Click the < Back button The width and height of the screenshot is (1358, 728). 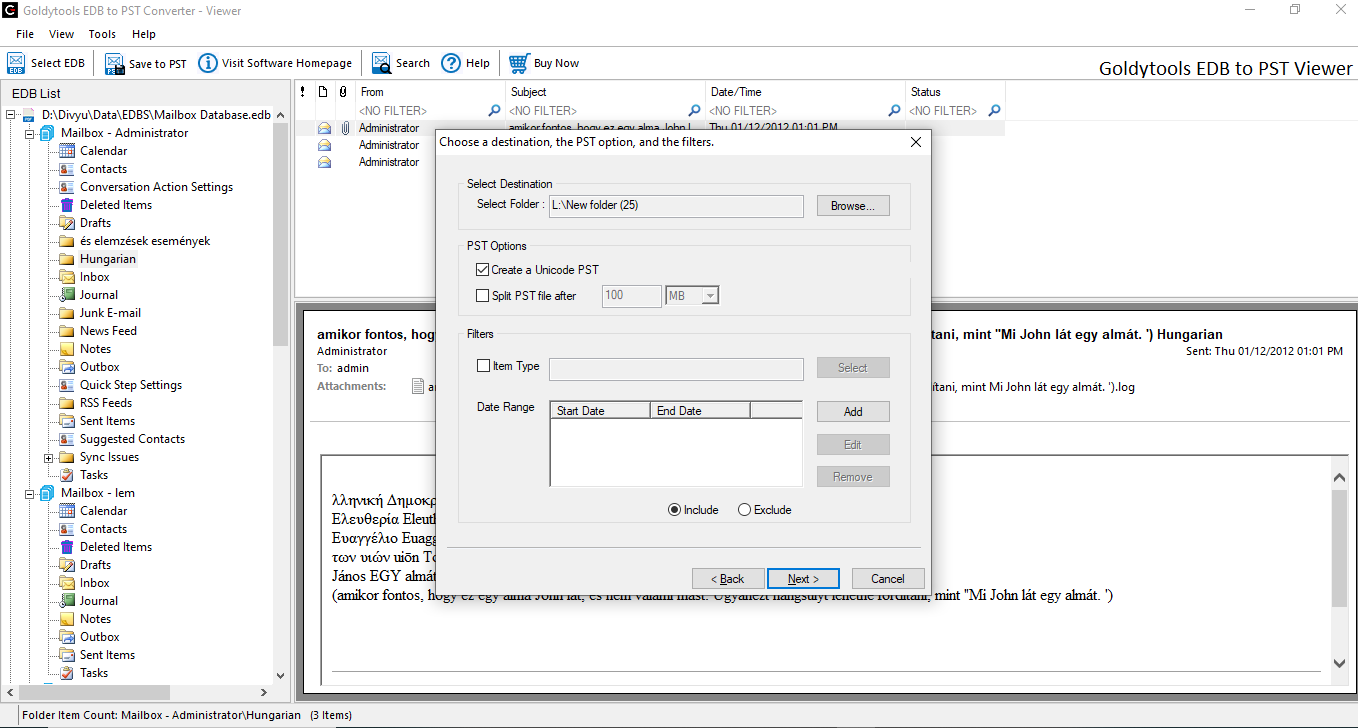click(x=728, y=579)
